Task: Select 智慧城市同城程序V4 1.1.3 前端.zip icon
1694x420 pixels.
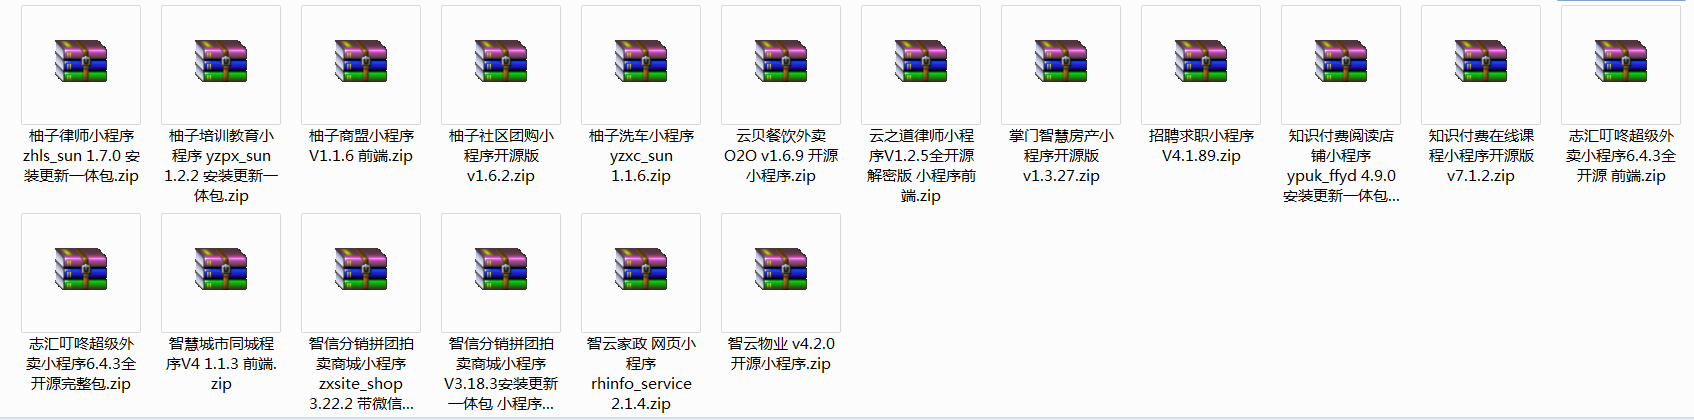Action: tap(221, 270)
